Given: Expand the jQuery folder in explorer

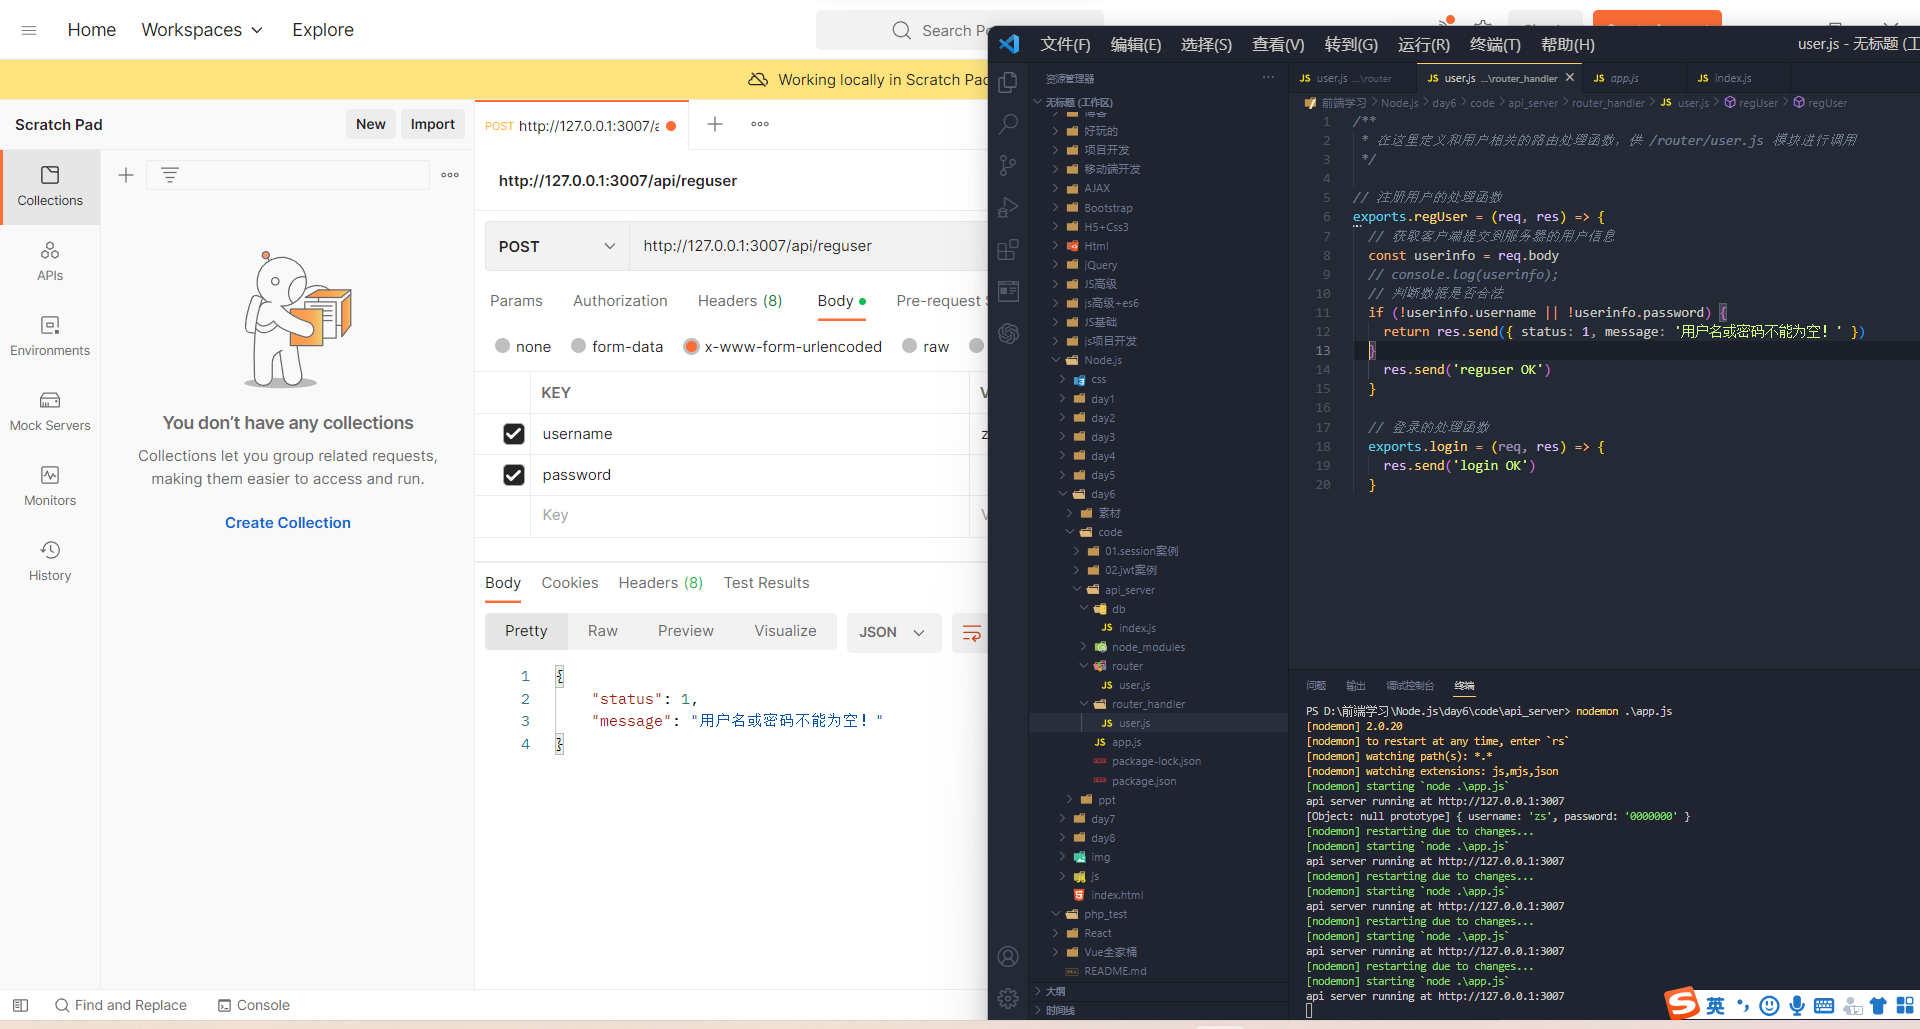Looking at the screenshot, I should click(1100, 265).
